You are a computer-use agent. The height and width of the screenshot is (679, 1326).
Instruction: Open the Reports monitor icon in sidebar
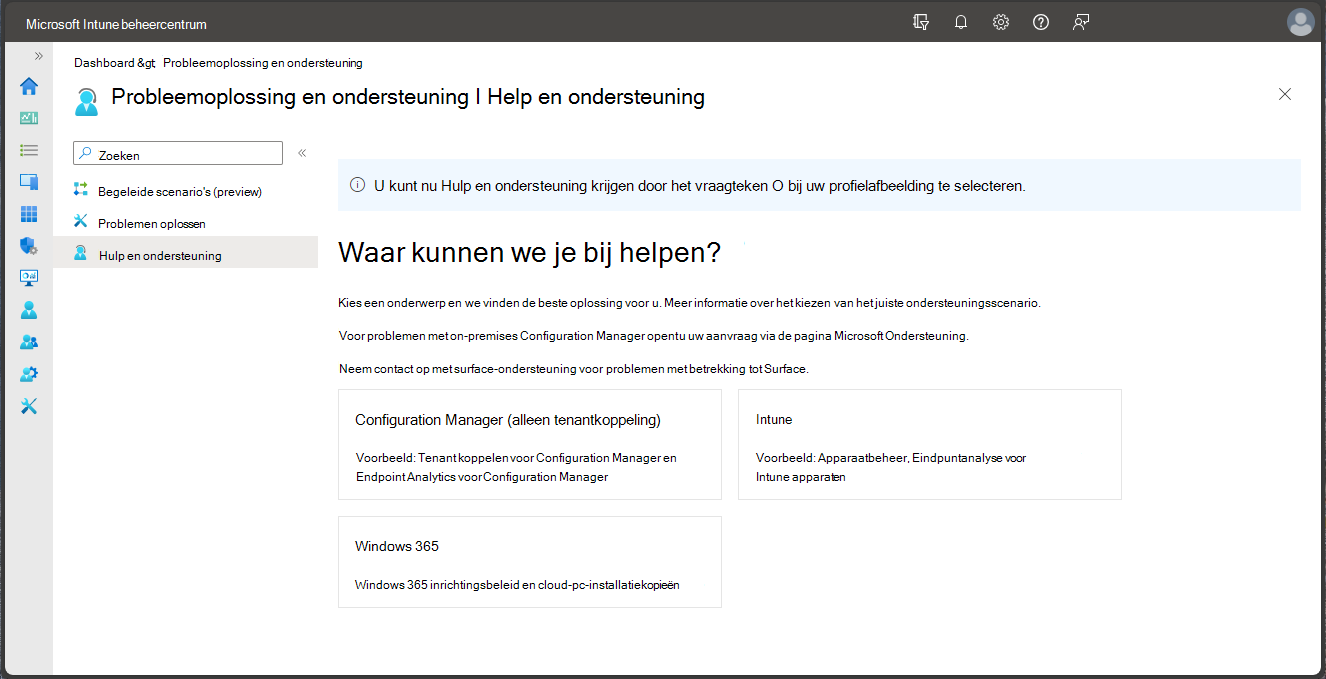(x=29, y=278)
